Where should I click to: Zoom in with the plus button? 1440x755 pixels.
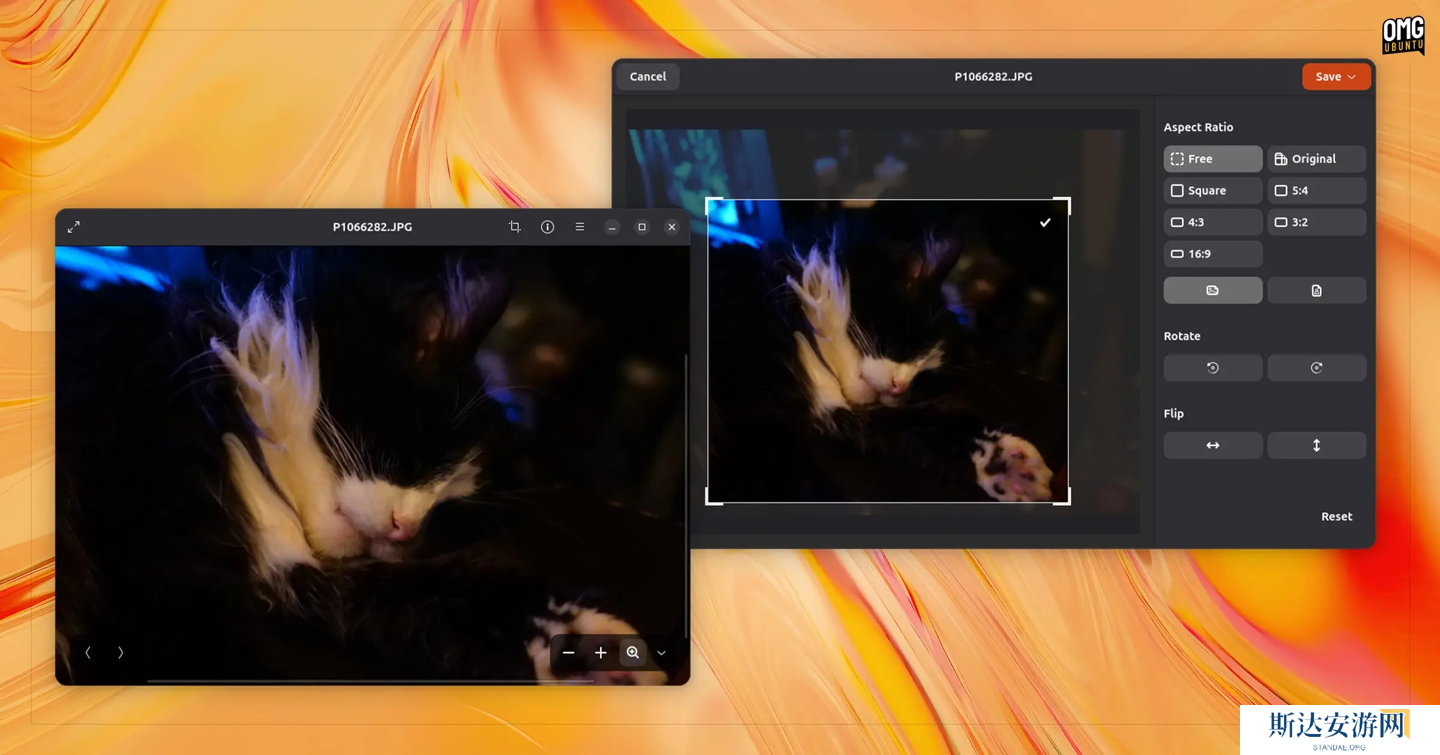click(600, 653)
